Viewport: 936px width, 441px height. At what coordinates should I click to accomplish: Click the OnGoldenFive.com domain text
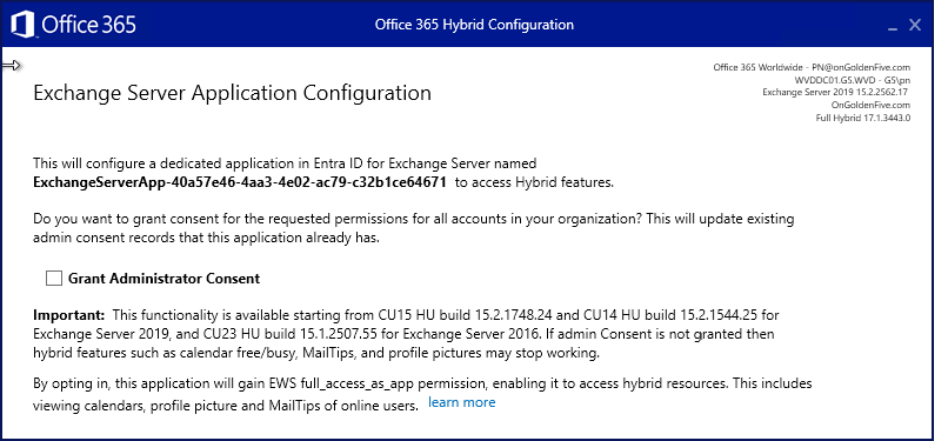coord(871,105)
